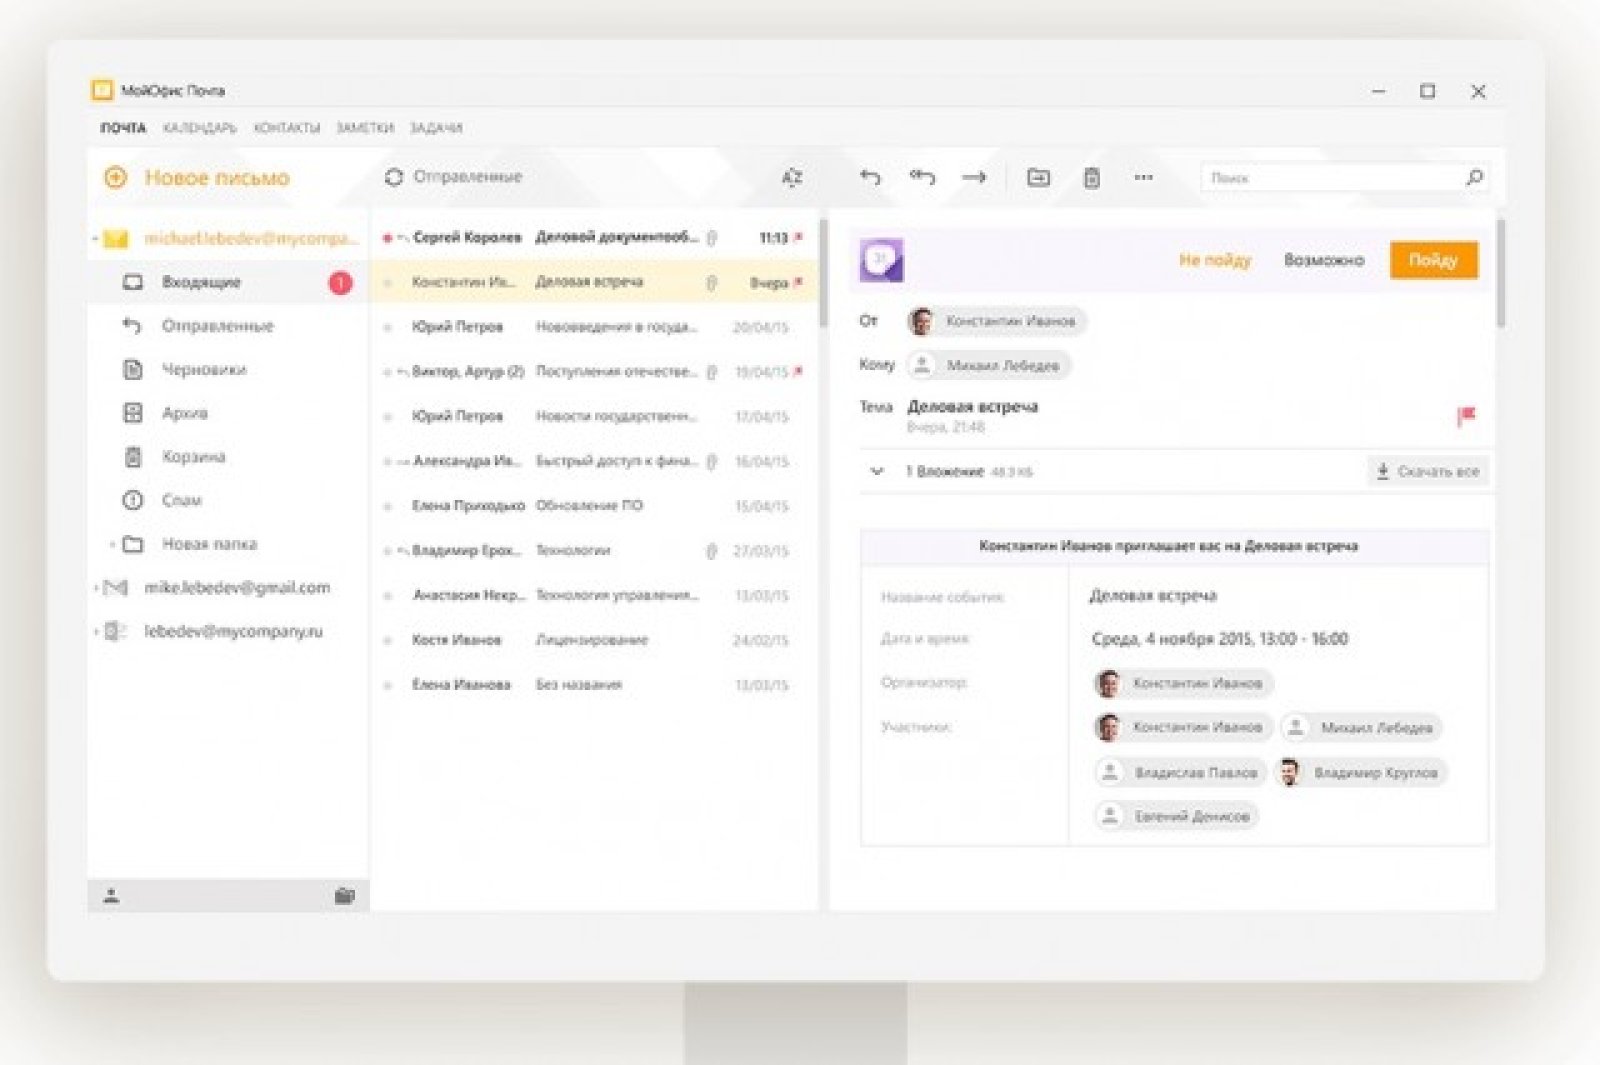The width and height of the screenshot is (1600, 1065).
Task: Open the Контакты tab
Action: pos(286,128)
